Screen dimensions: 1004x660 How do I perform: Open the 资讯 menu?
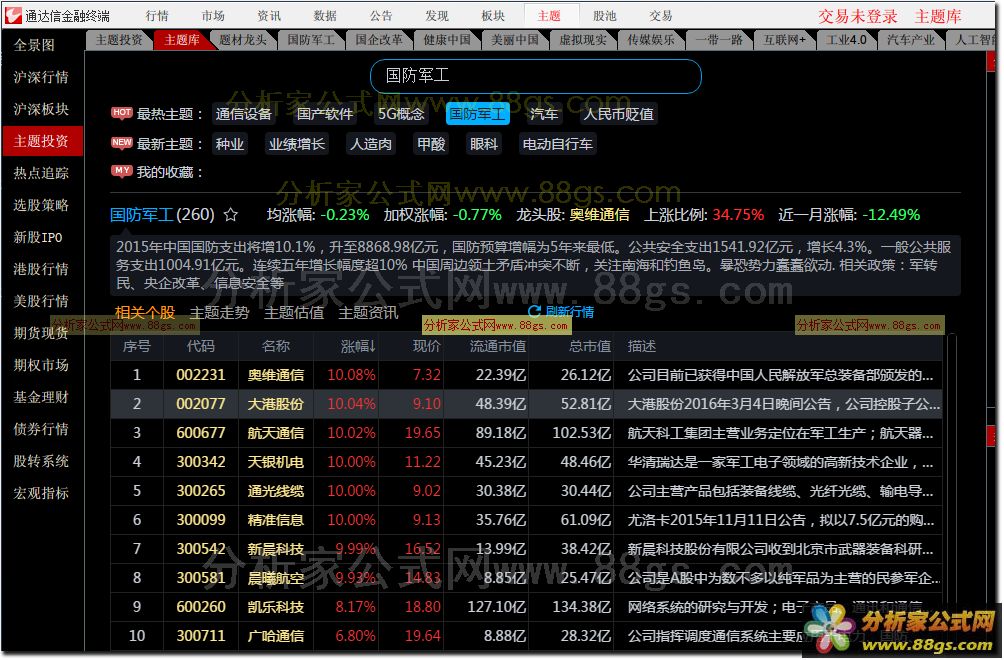point(269,15)
